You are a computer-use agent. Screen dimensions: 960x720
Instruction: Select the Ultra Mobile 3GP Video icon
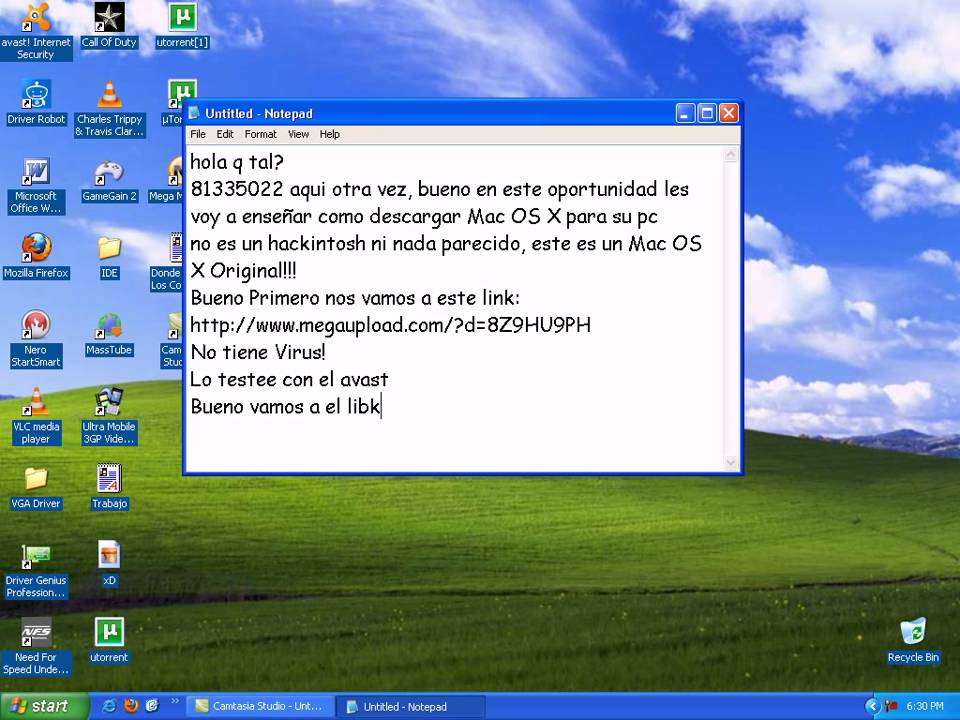[109, 416]
